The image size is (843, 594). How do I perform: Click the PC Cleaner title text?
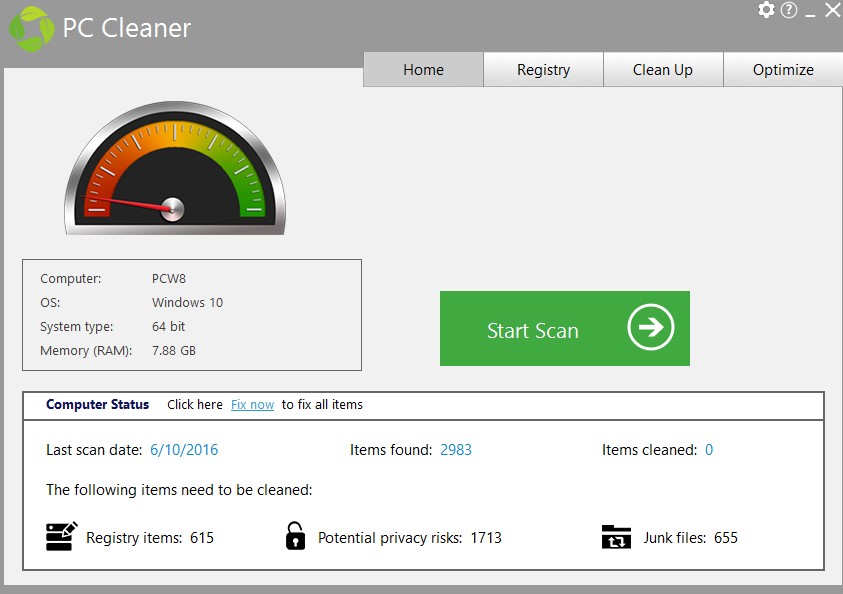(126, 28)
